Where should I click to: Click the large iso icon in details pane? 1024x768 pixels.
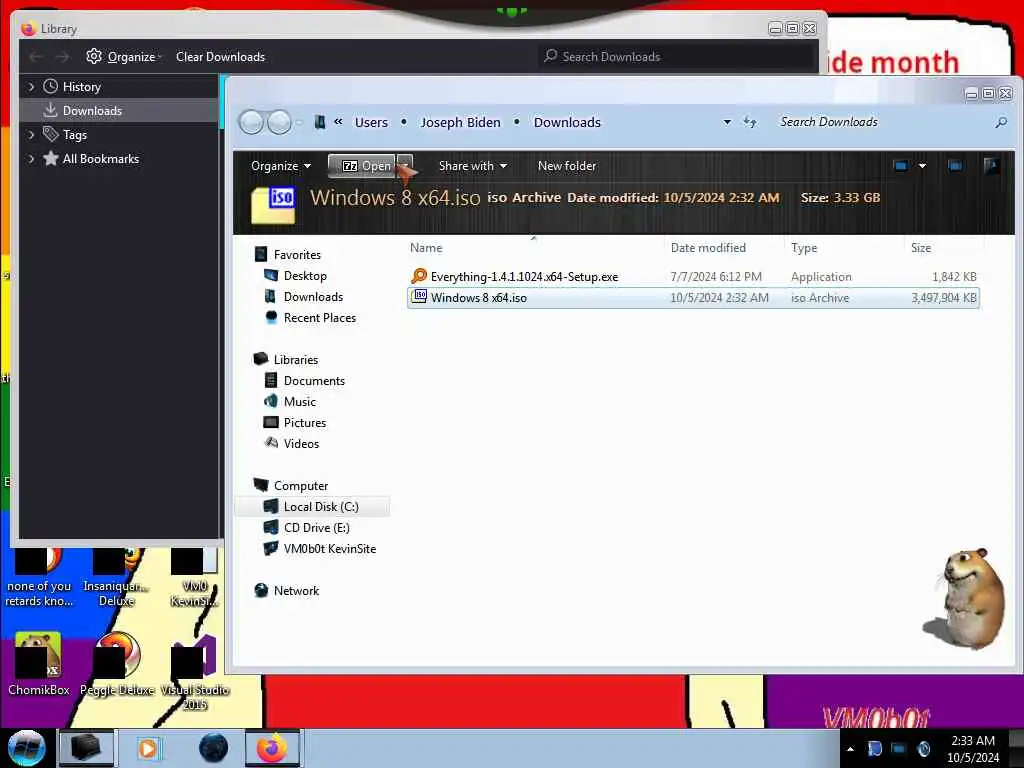click(x=273, y=205)
